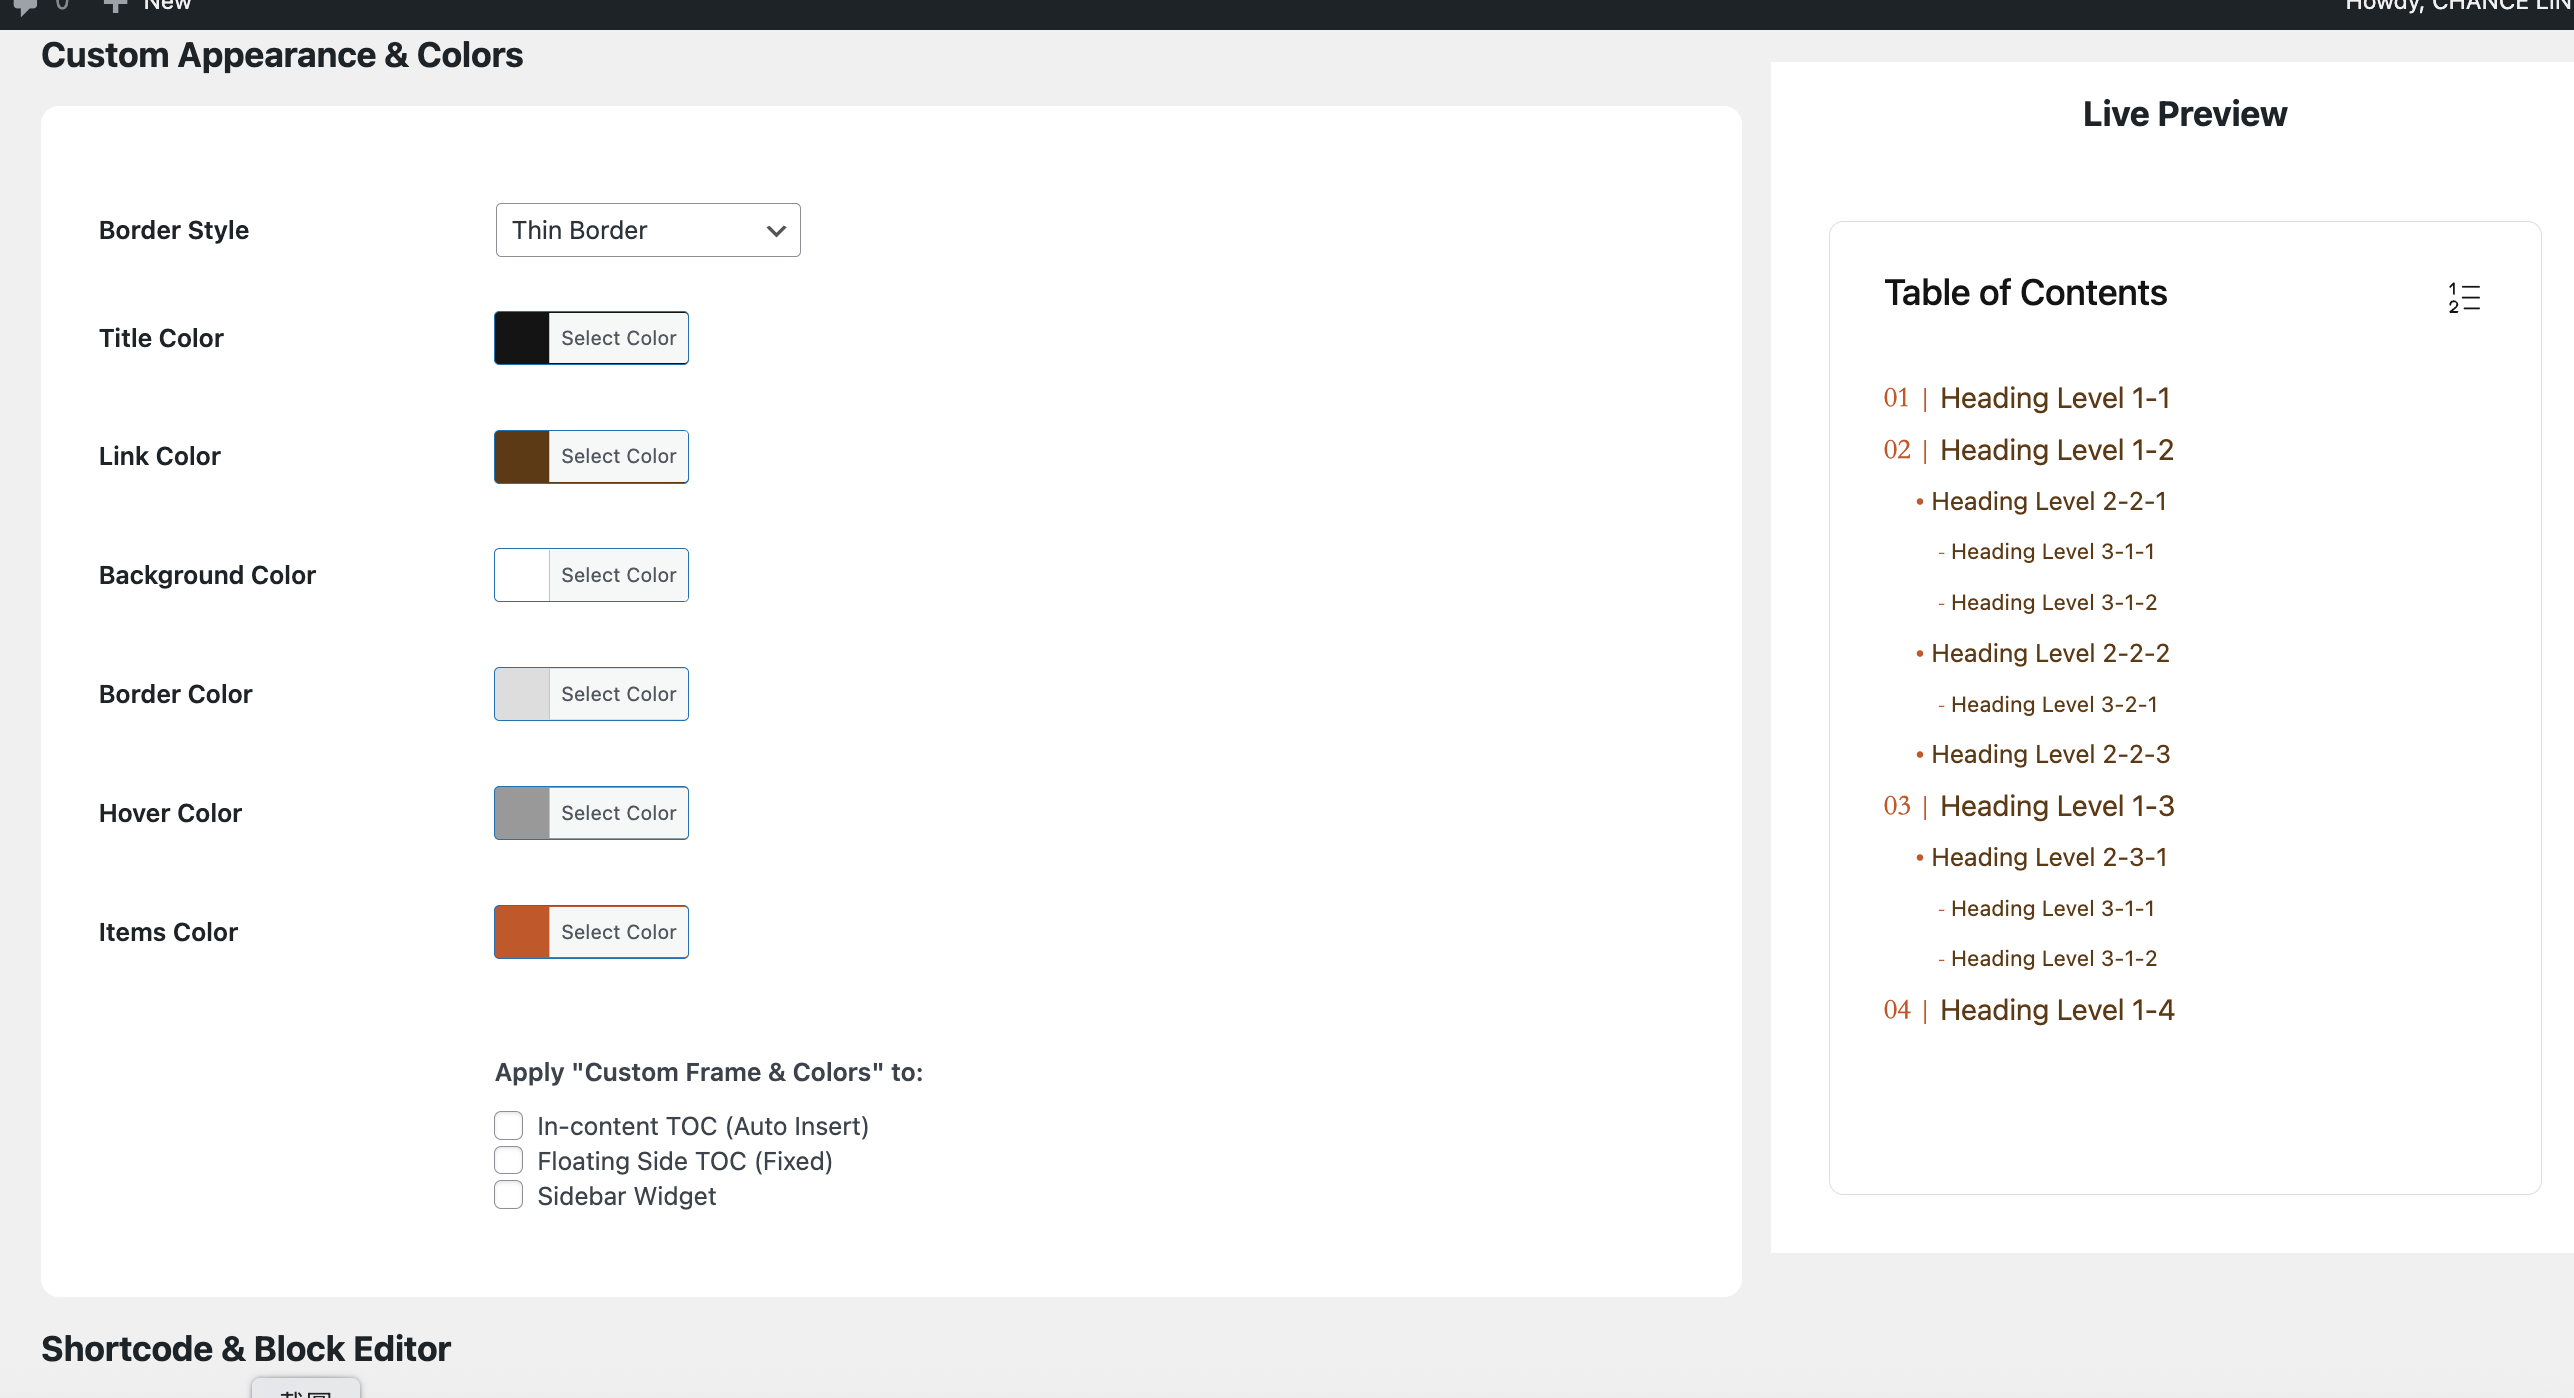
Task: Enable the Floating Side TOC (Fixed) checkbox
Action: coord(508,1160)
